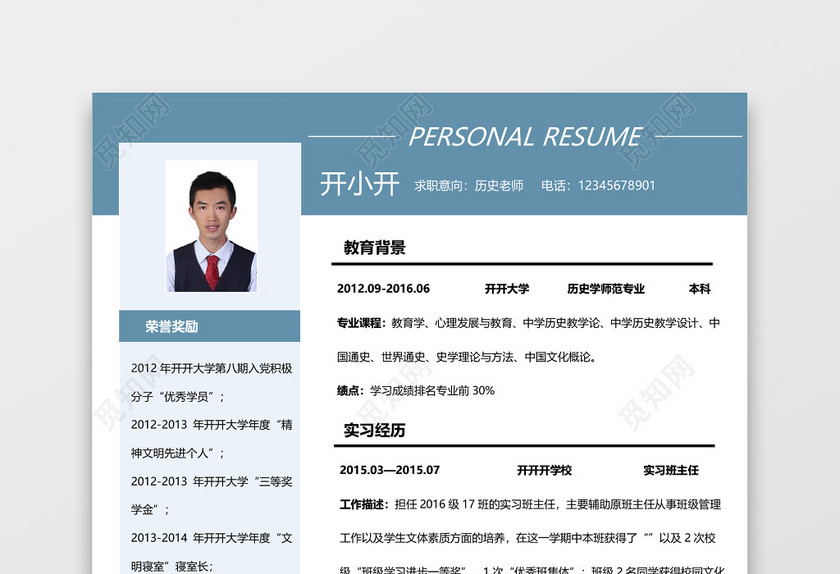
Task: Click the 专业课程 label
Action: (360, 323)
